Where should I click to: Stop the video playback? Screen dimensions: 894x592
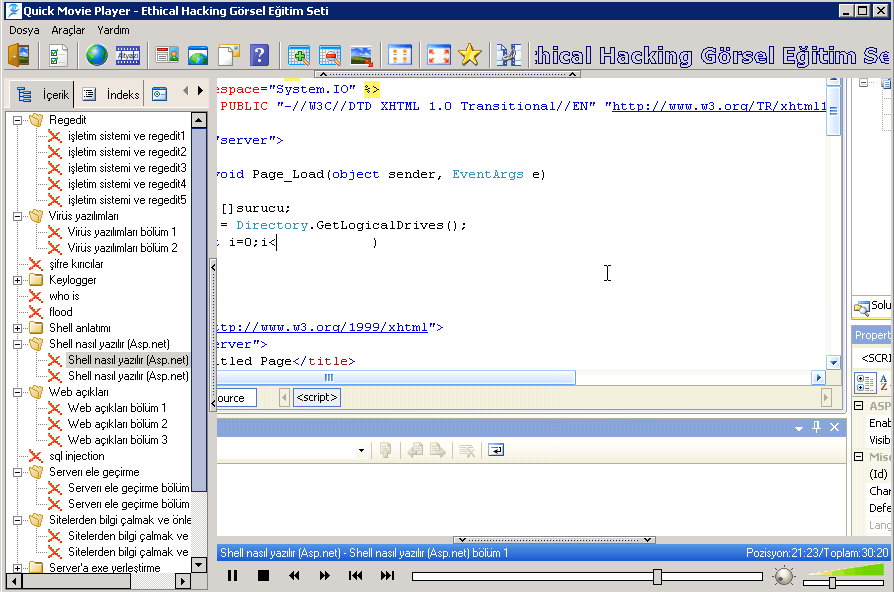tap(264, 576)
